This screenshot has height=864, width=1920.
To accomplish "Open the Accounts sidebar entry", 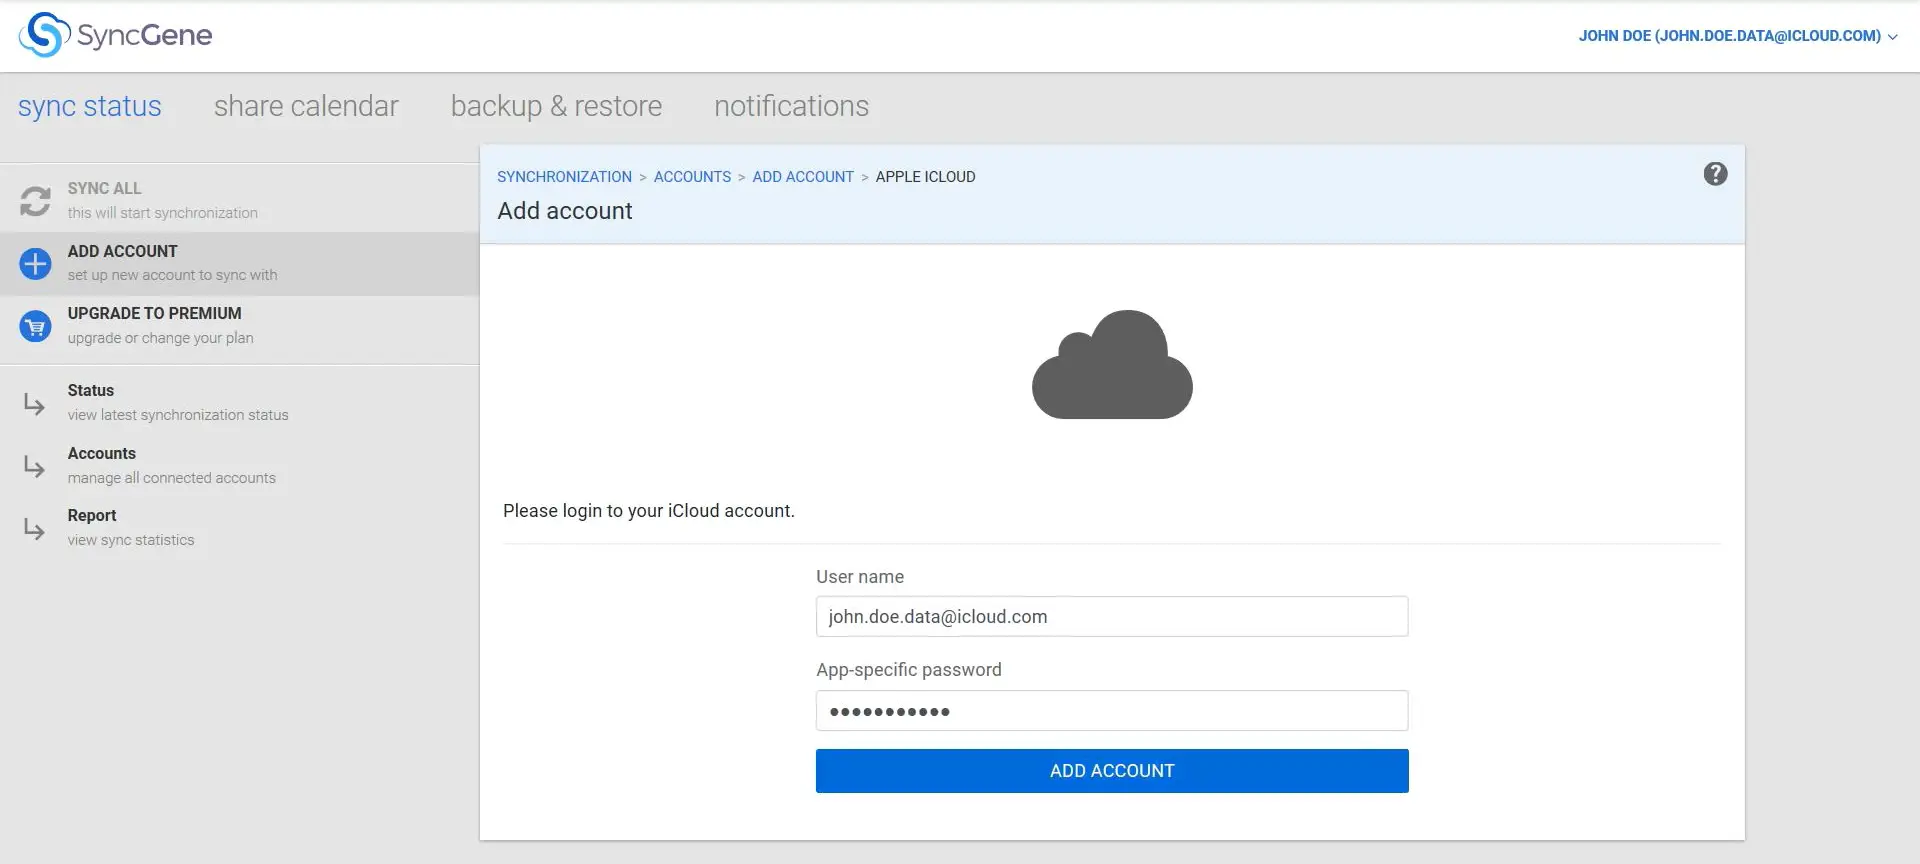I will (x=239, y=466).
